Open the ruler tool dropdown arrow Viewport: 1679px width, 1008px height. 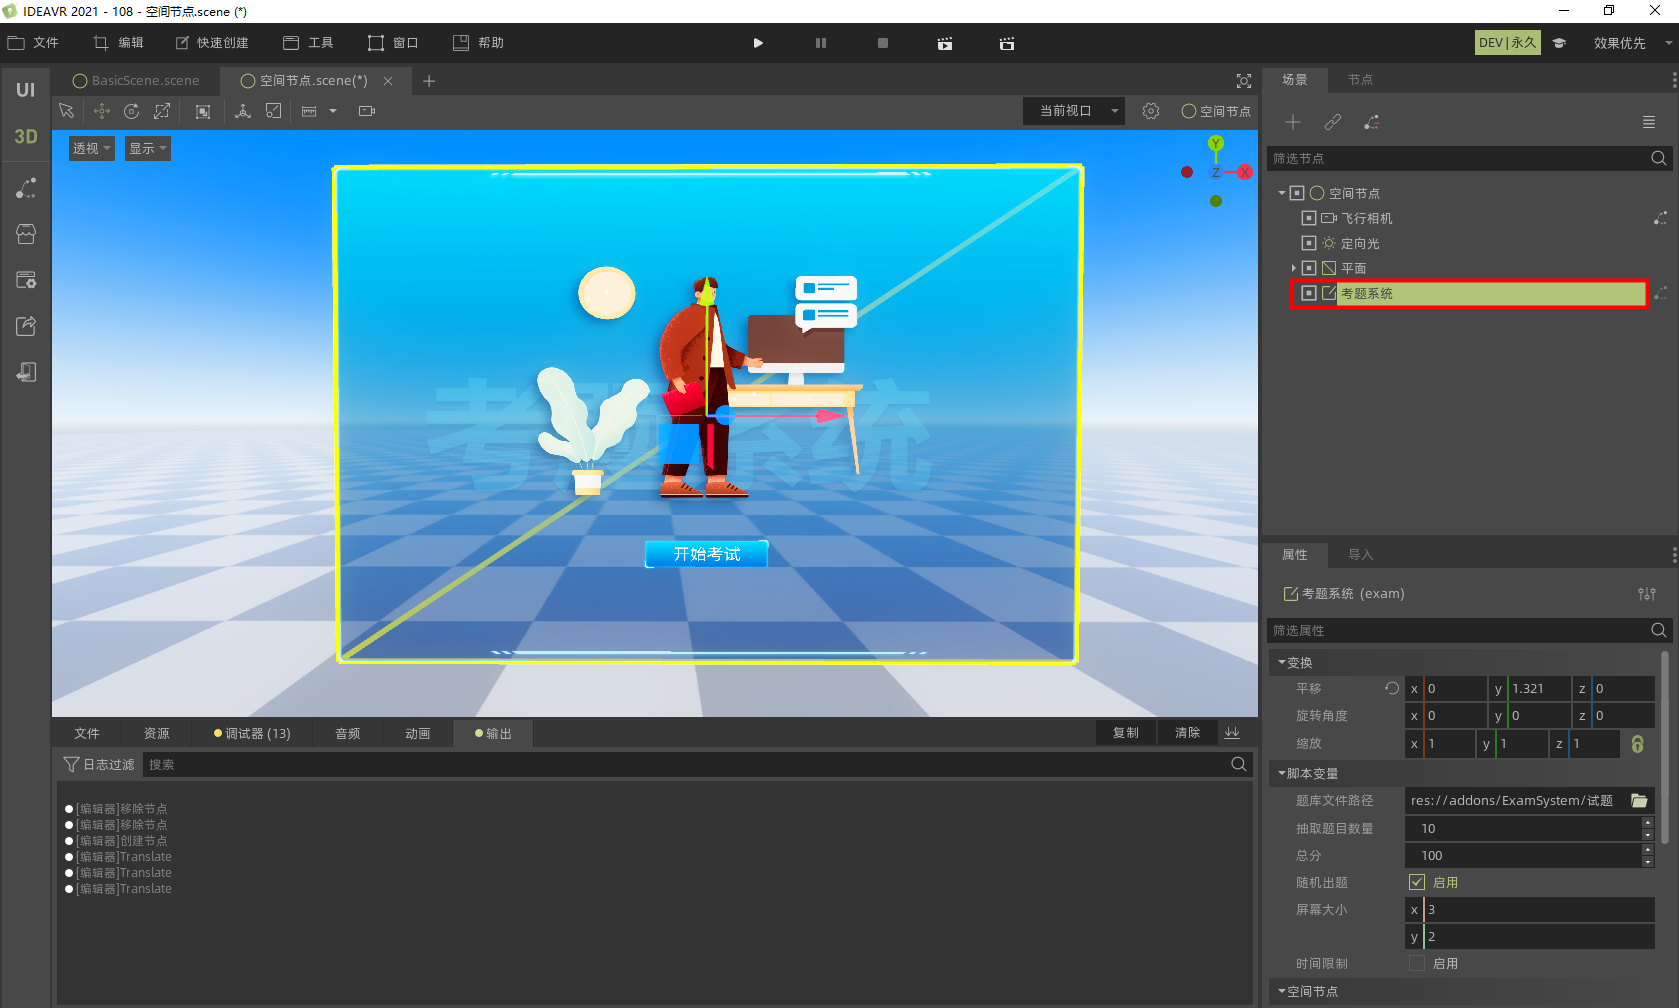[x=333, y=111]
